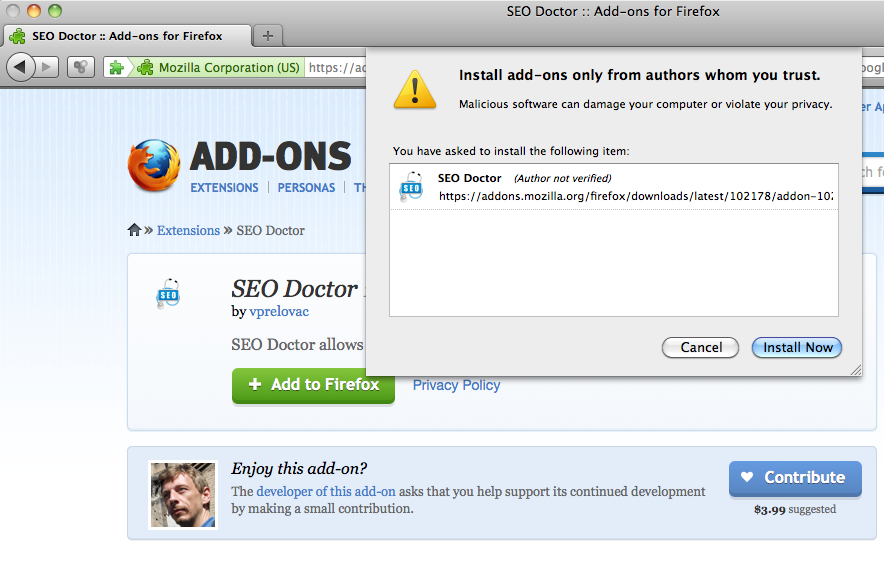This screenshot has height=561, width=884.
Task: Confirm with the Install Now button
Action: (x=797, y=347)
